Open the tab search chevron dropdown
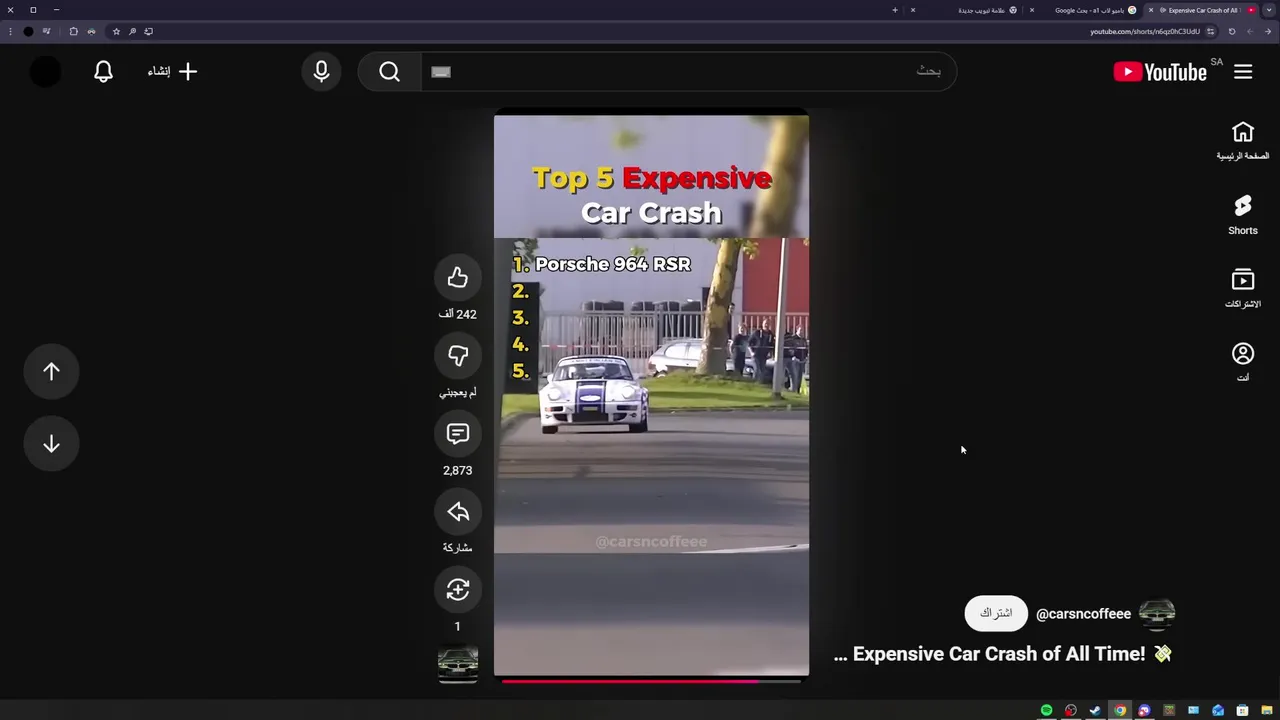1280x720 pixels. 1267,10
